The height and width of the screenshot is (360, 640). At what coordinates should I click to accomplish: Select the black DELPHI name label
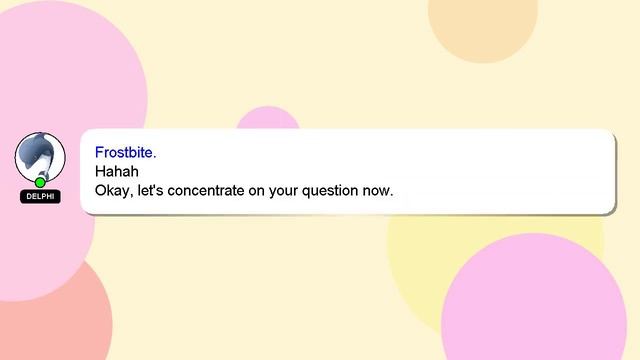click(40, 196)
